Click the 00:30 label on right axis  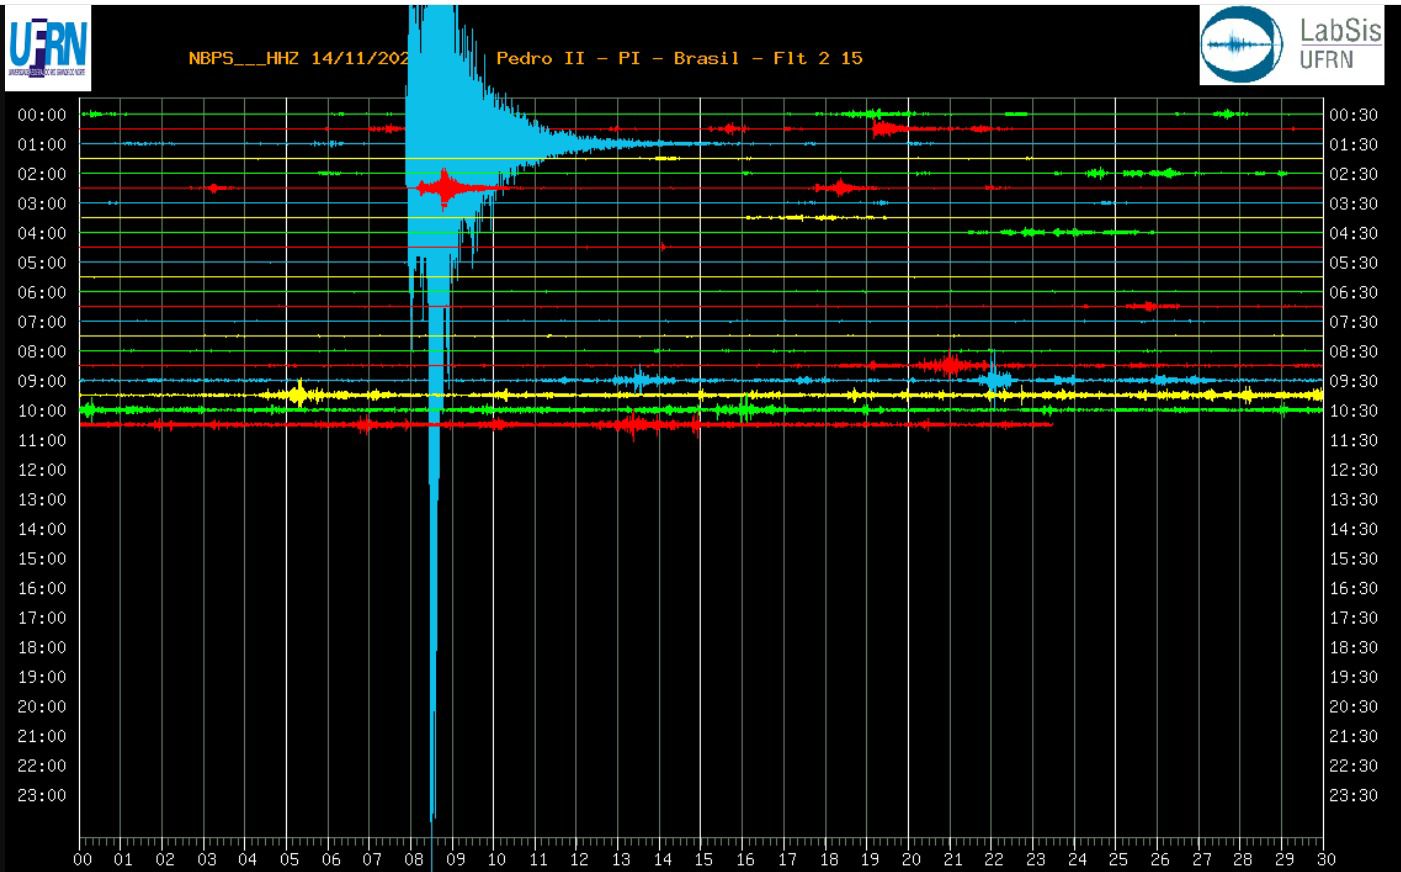coord(1353,115)
